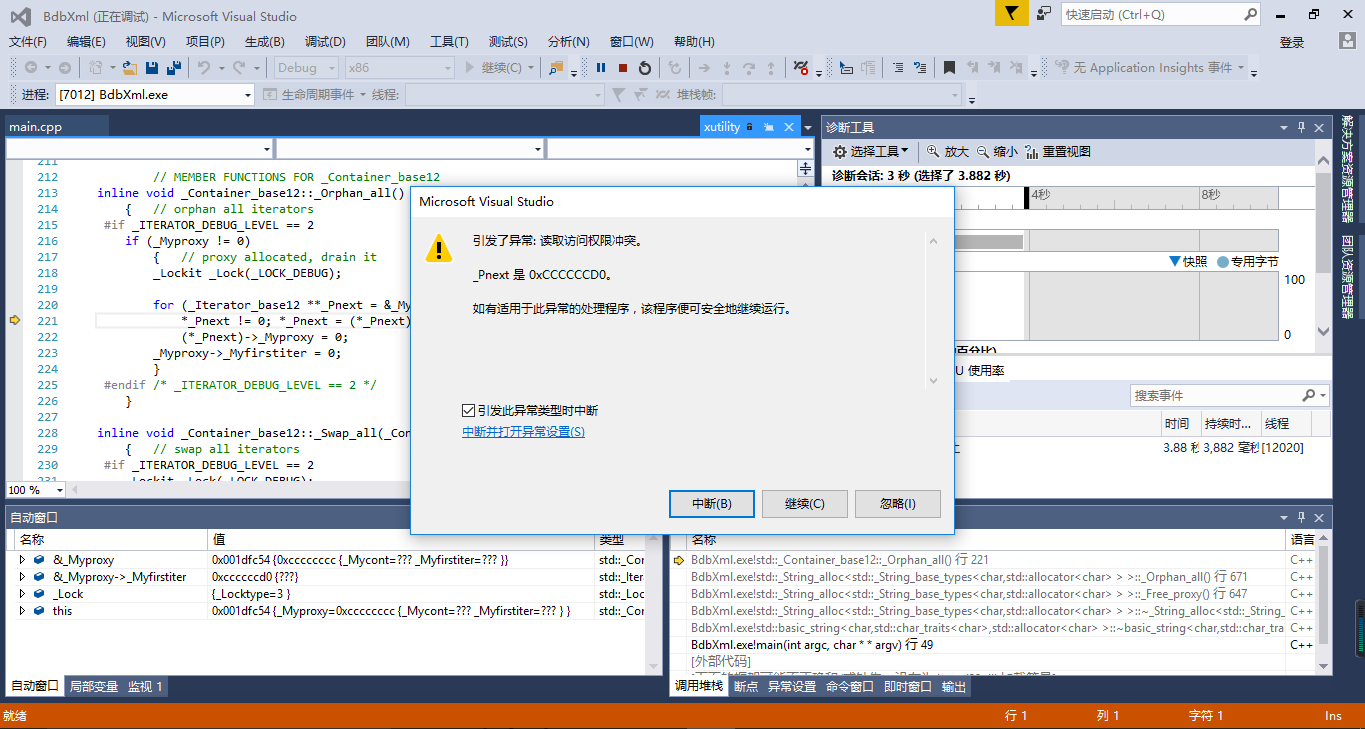This screenshot has height=729, width=1365.
Task: Click 重置视图 reset view icon
Action: 1058,152
